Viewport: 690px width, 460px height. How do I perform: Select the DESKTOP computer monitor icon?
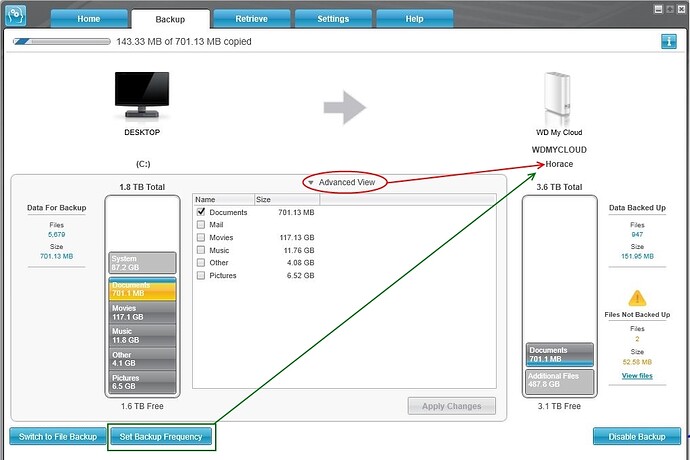[x=142, y=96]
